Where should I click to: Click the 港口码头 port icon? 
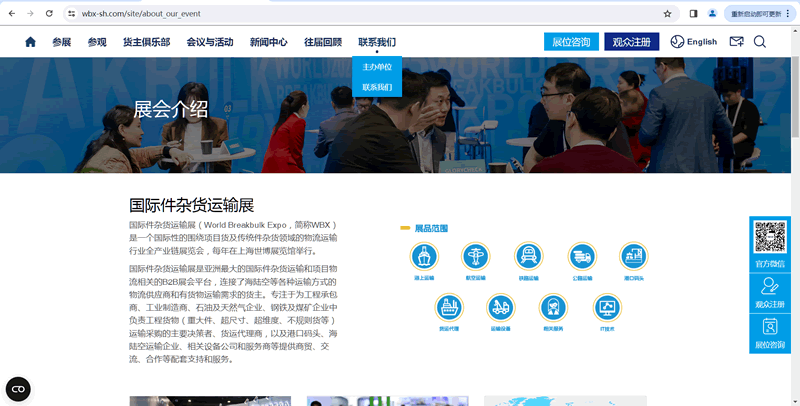tap(633, 257)
